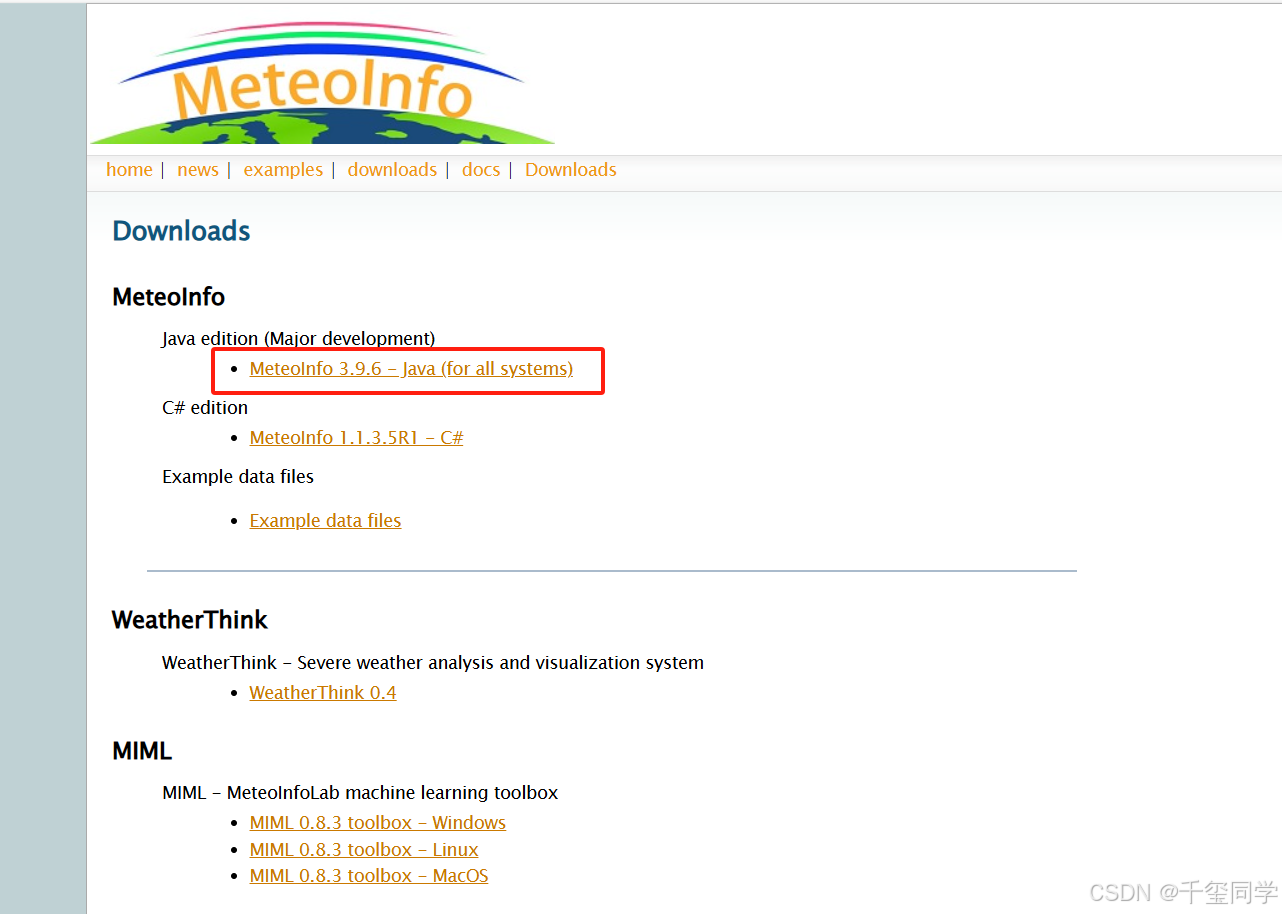Download MIML 0.8.3 toolbox for Linux

[364, 850]
